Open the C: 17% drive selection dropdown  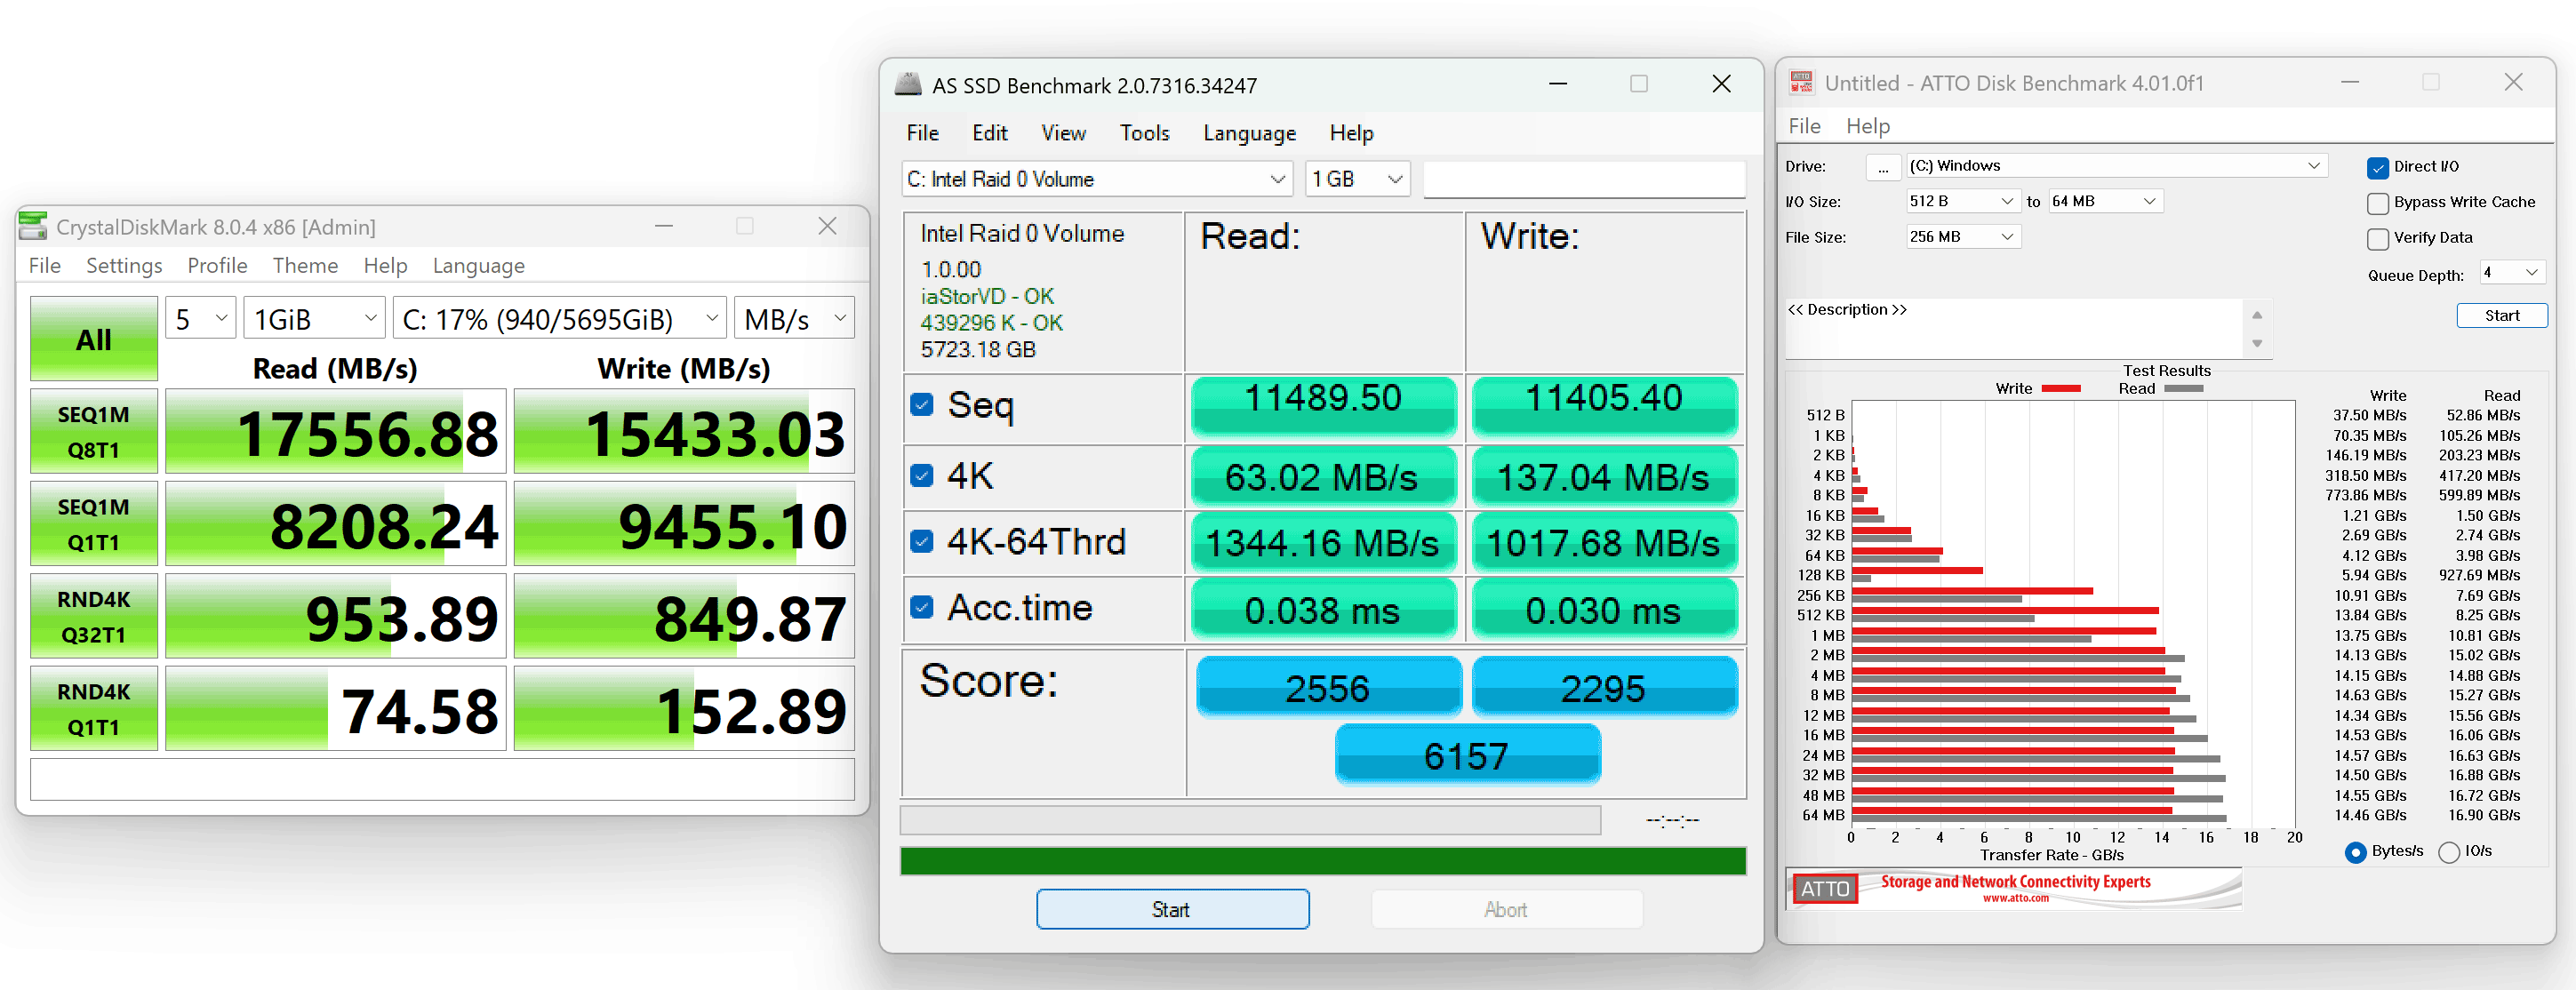pyautogui.click(x=559, y=319)
